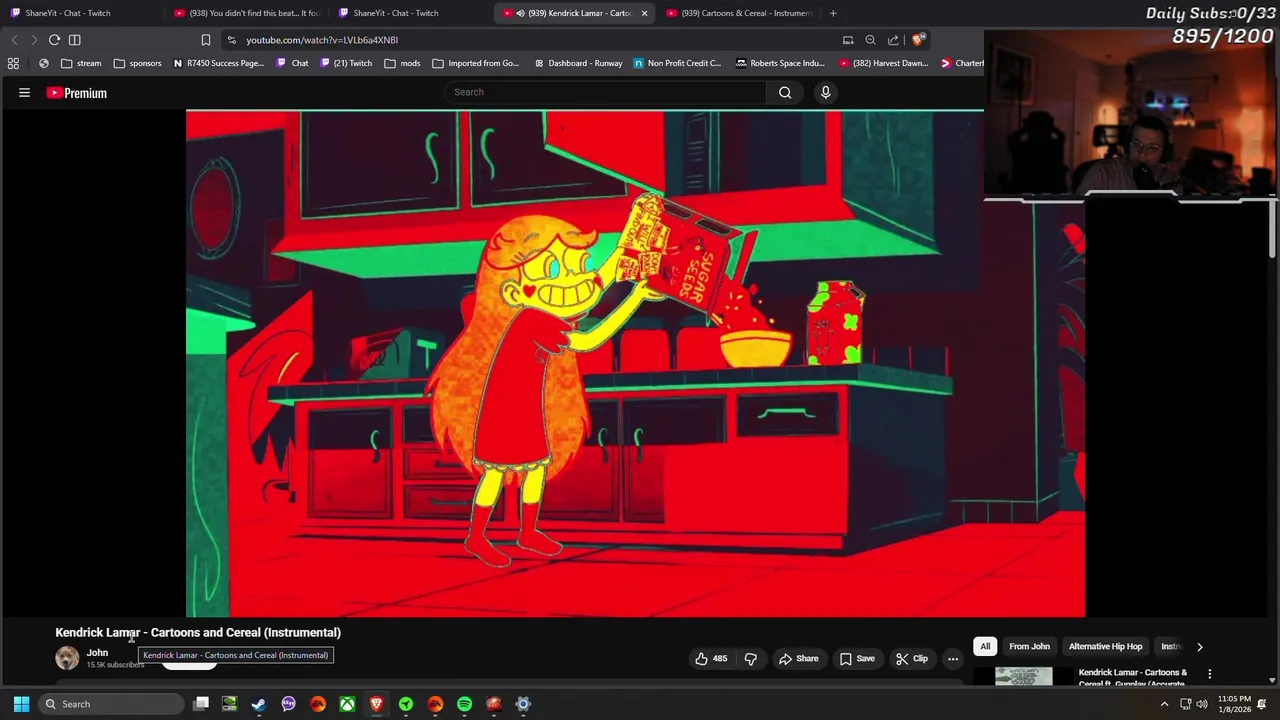Click the cast/picture-in-picture icon in address bar
The image size is (1280, 720).
pyautogui.click(x=848, y=40)
